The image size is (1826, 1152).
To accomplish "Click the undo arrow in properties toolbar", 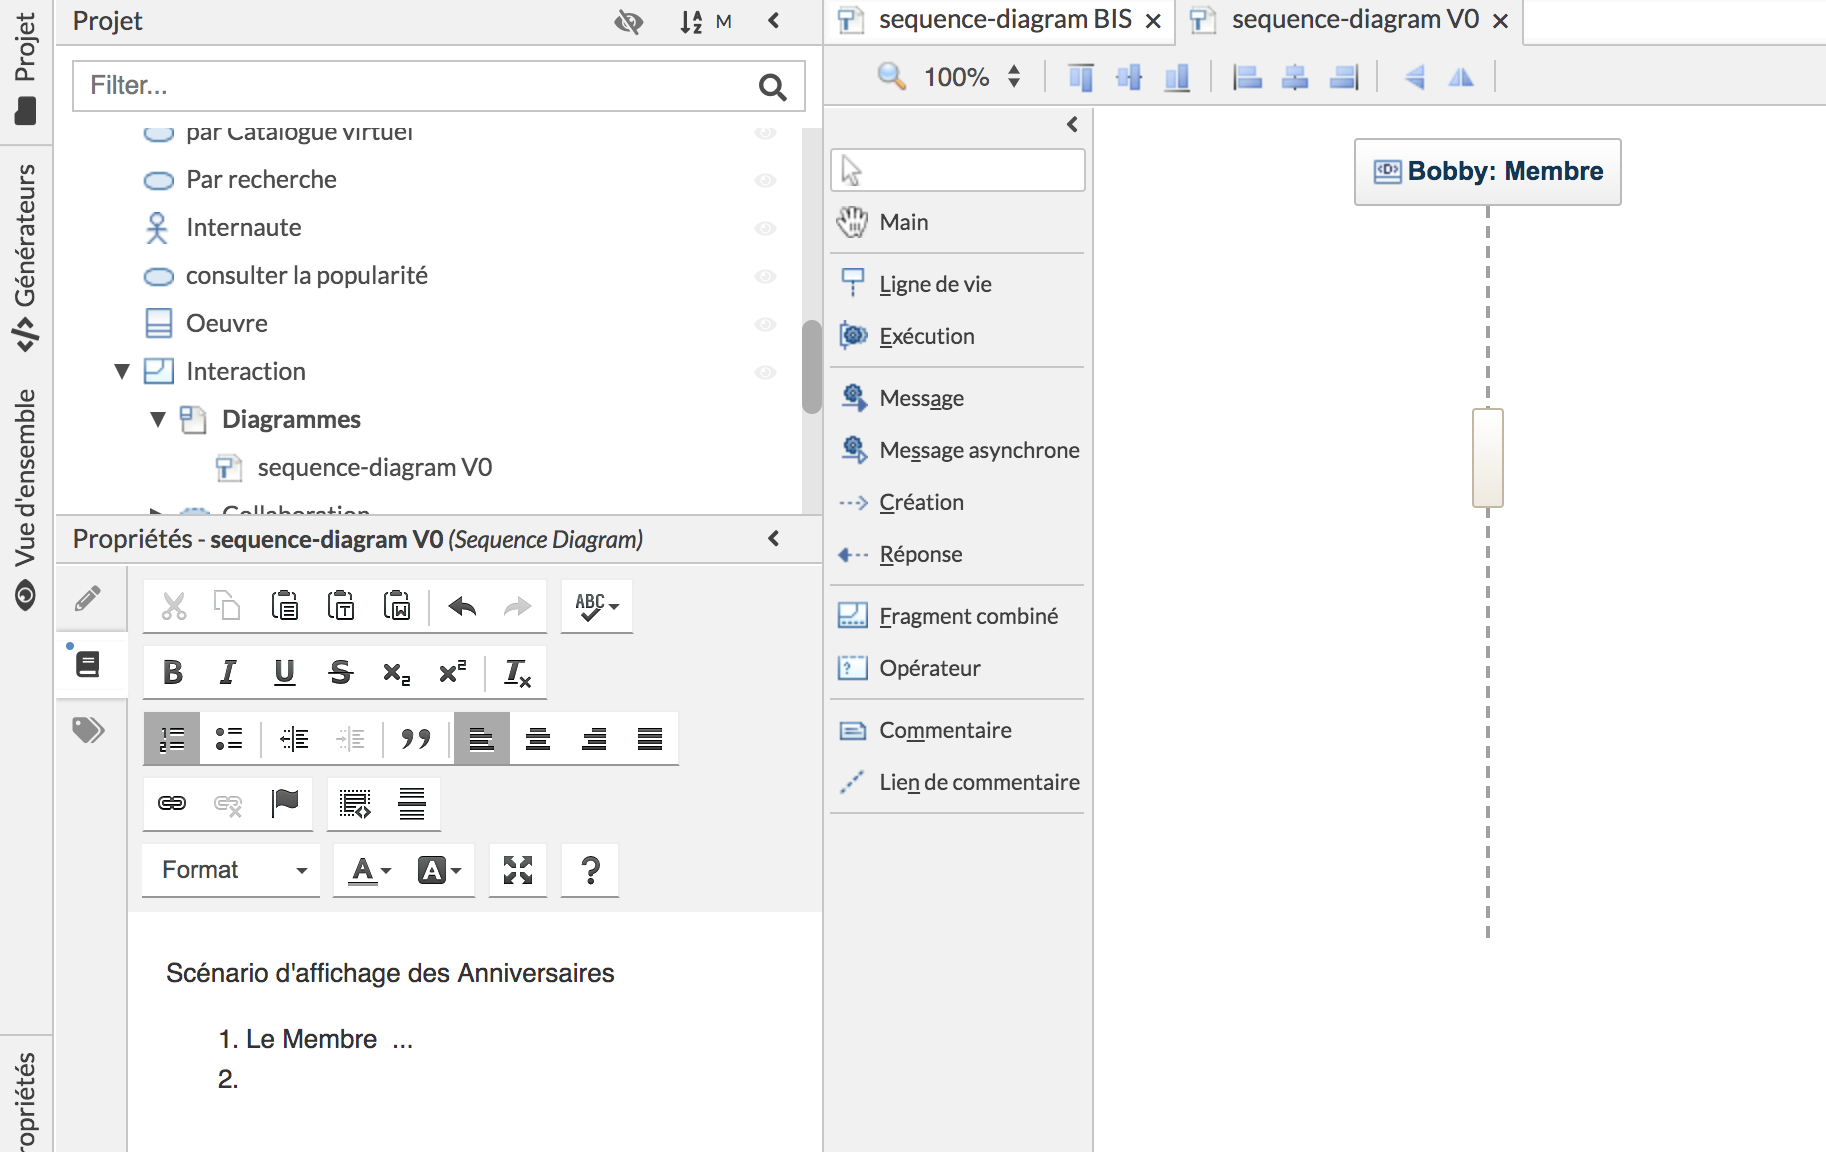I will click(x=462, y=607).
